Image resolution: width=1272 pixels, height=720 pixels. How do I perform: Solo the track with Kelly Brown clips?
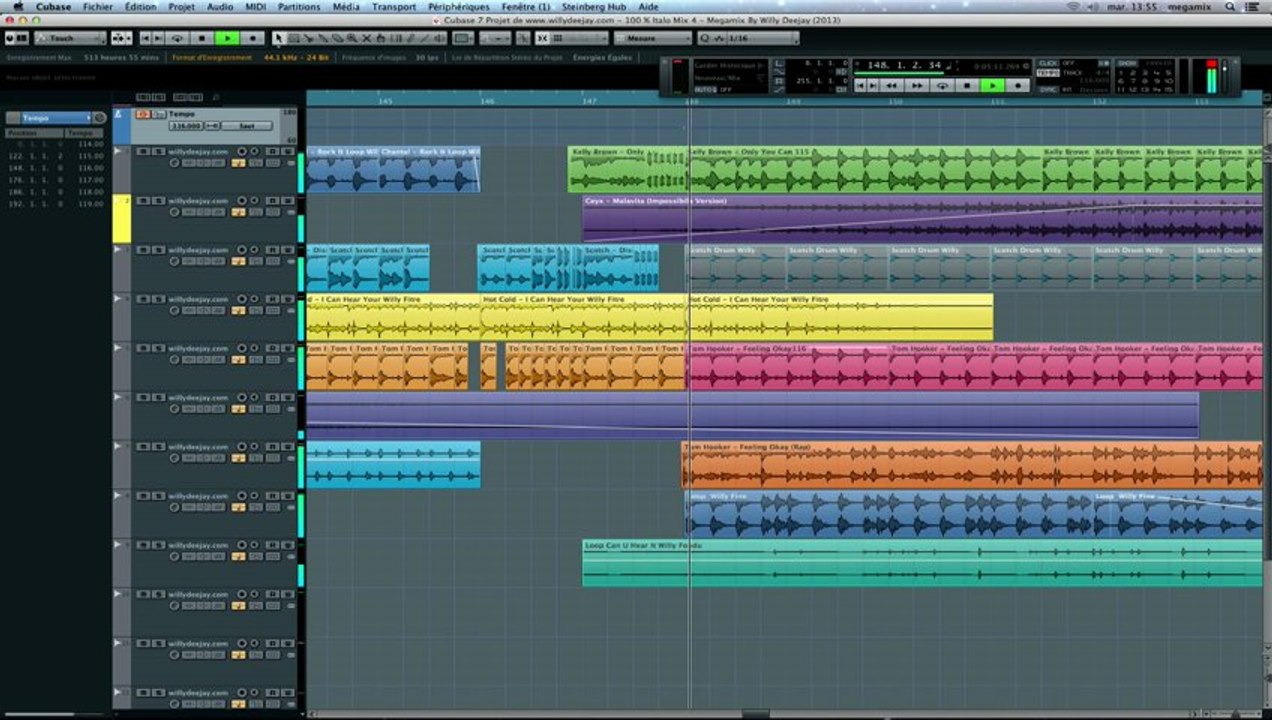(158, 151)
